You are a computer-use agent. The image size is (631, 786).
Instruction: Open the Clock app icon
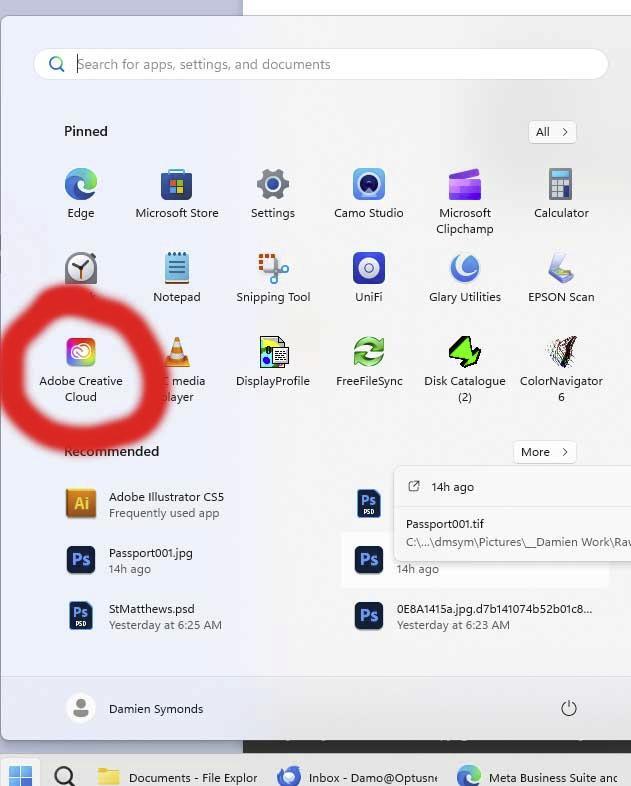pyautogui.click(x=81, y=269)
